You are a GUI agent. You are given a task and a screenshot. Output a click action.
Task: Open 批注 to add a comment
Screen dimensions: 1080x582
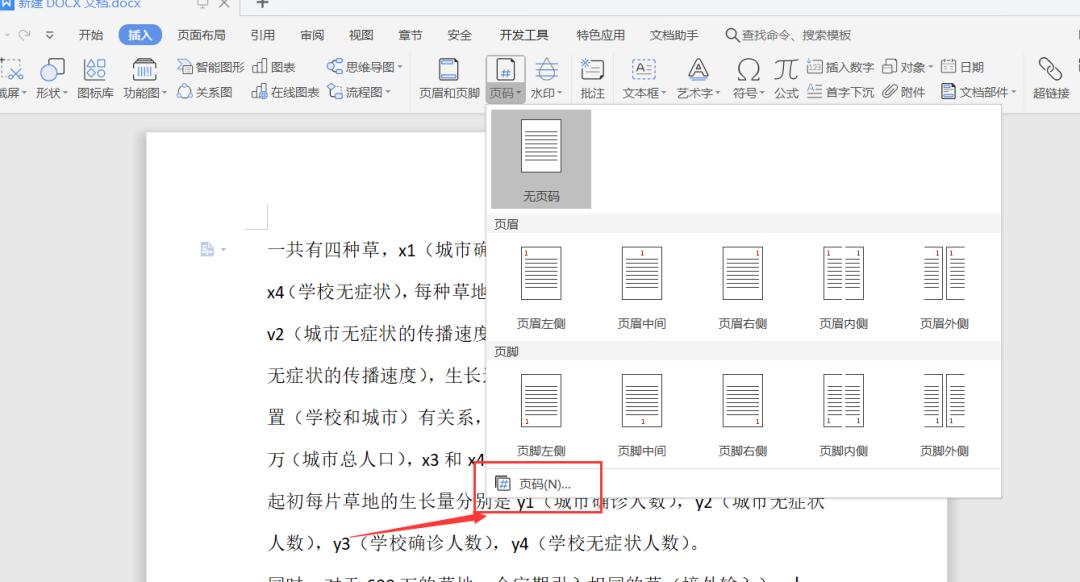[x=593, y=85]
